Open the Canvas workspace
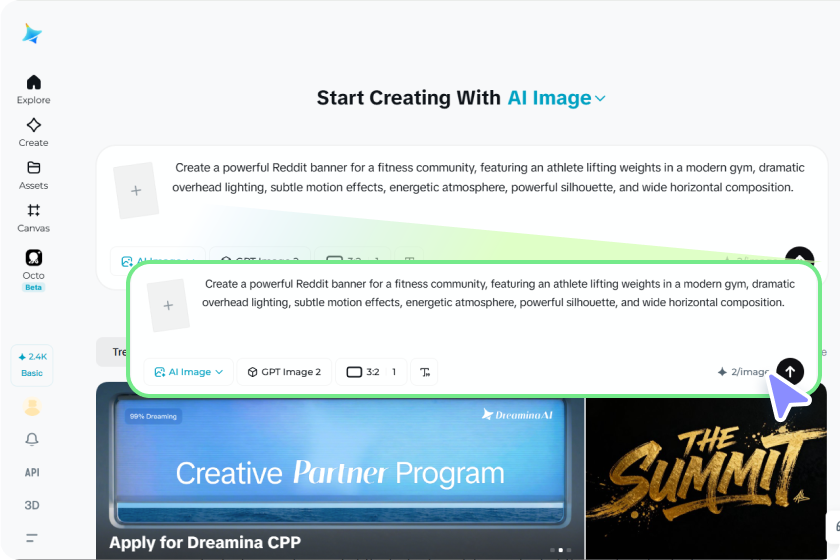Image resolution: width=840 pixels, height=560 pixels. tap(33, 218)
